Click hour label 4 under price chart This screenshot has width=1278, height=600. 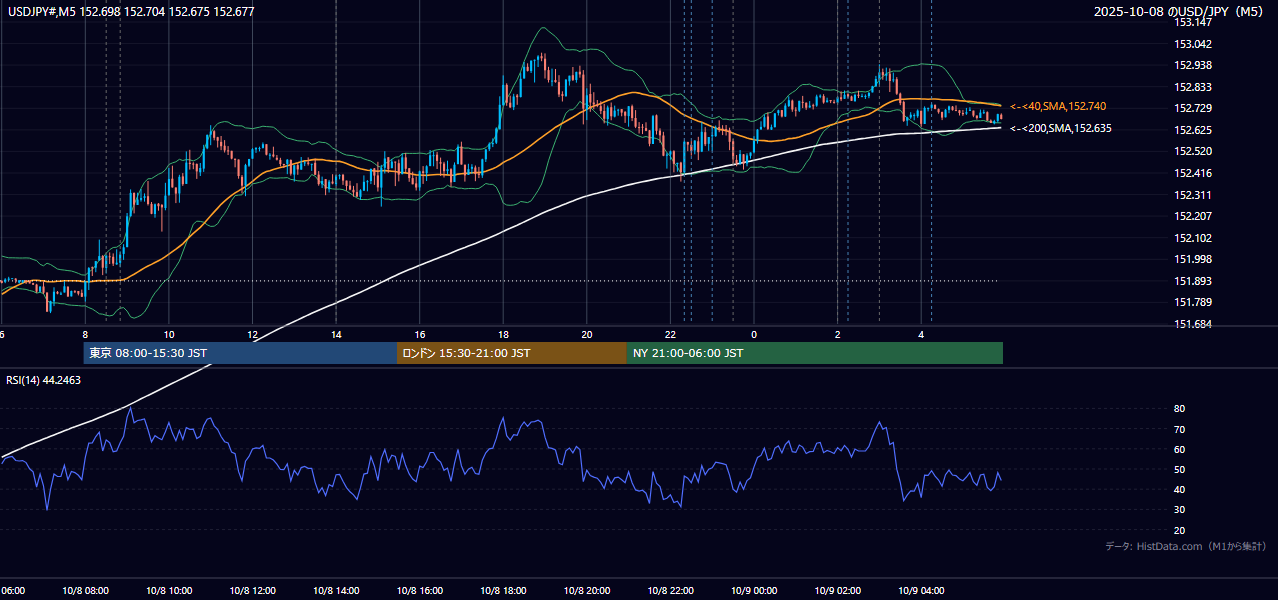(921, 334)
